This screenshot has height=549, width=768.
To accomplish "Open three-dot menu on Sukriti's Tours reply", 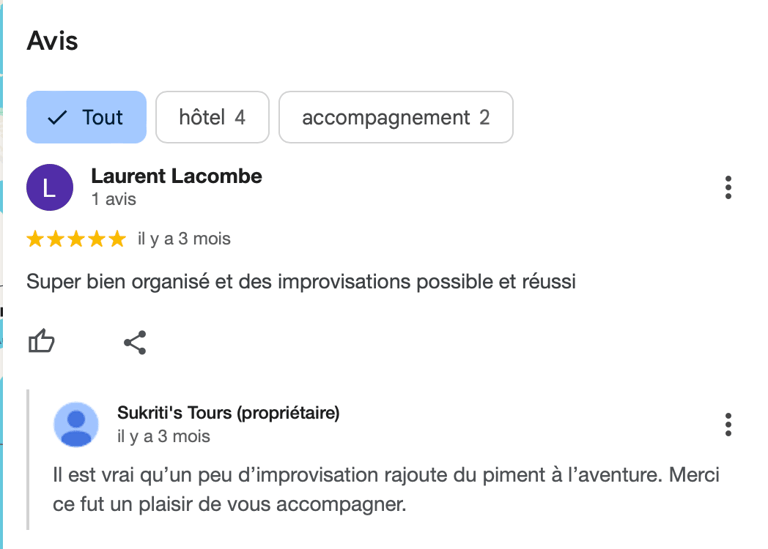I will click(728, 424).
